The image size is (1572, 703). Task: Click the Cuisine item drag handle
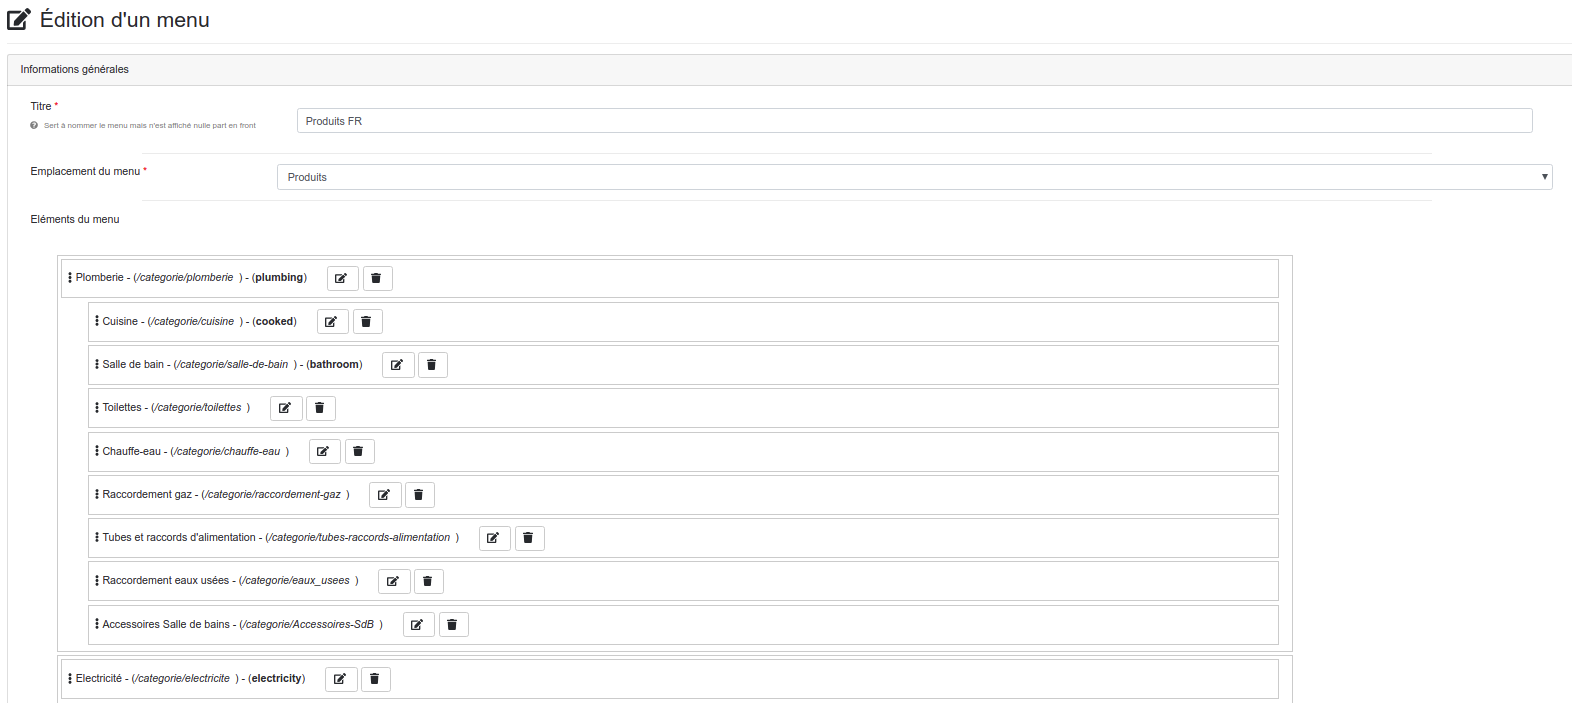click(96, 322)
